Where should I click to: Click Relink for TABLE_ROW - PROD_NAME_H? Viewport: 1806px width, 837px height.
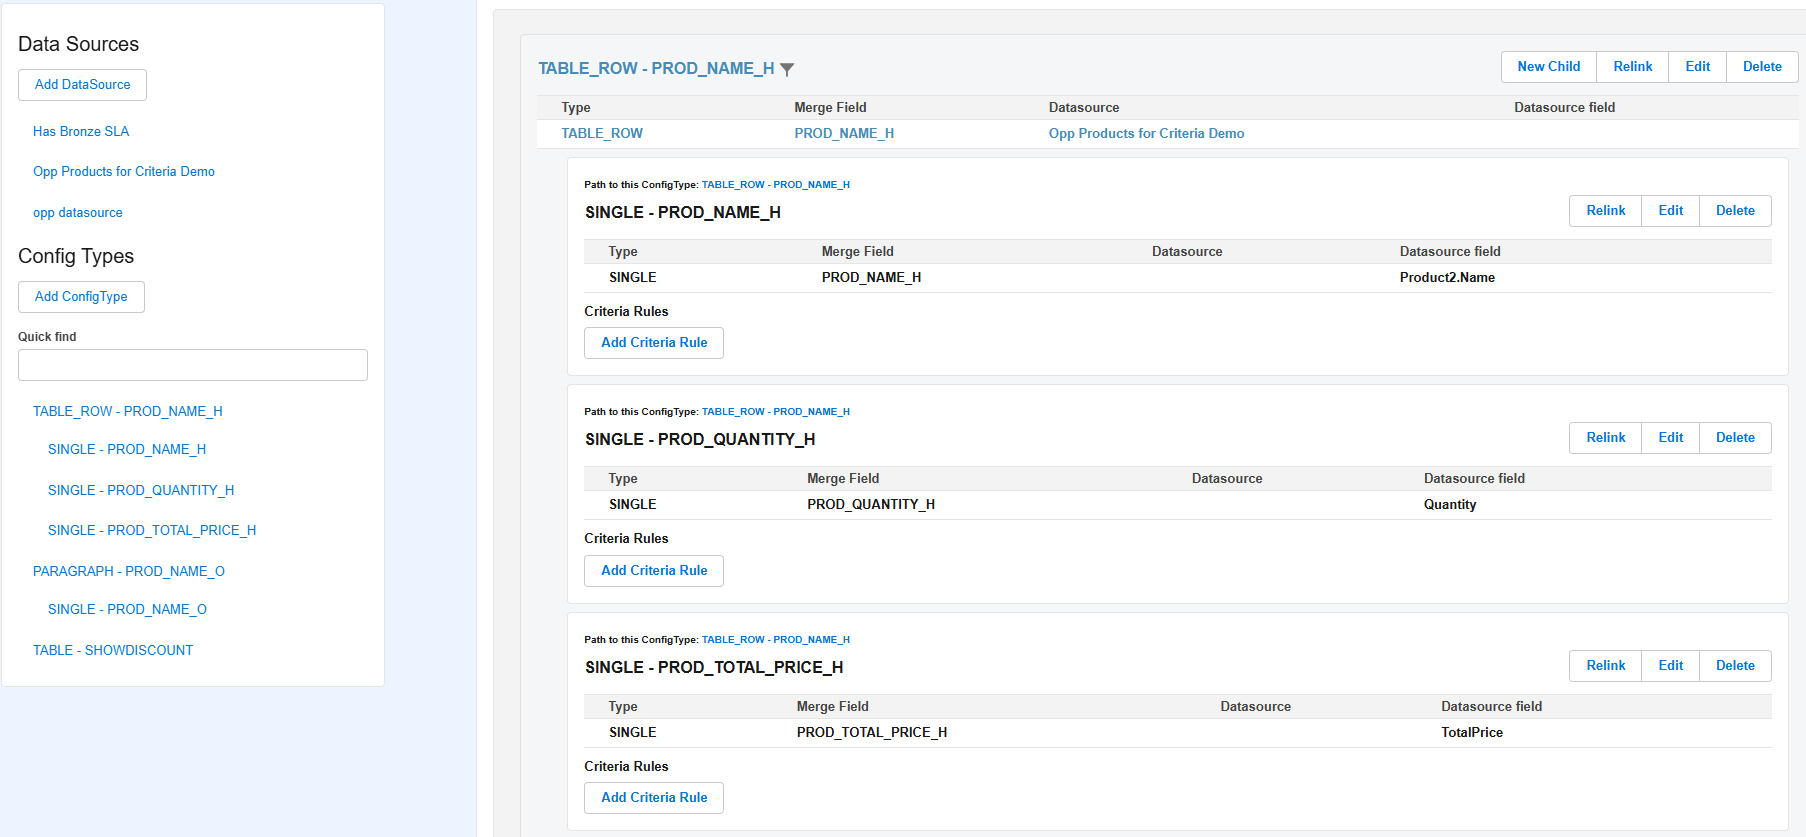point(1633,67)
